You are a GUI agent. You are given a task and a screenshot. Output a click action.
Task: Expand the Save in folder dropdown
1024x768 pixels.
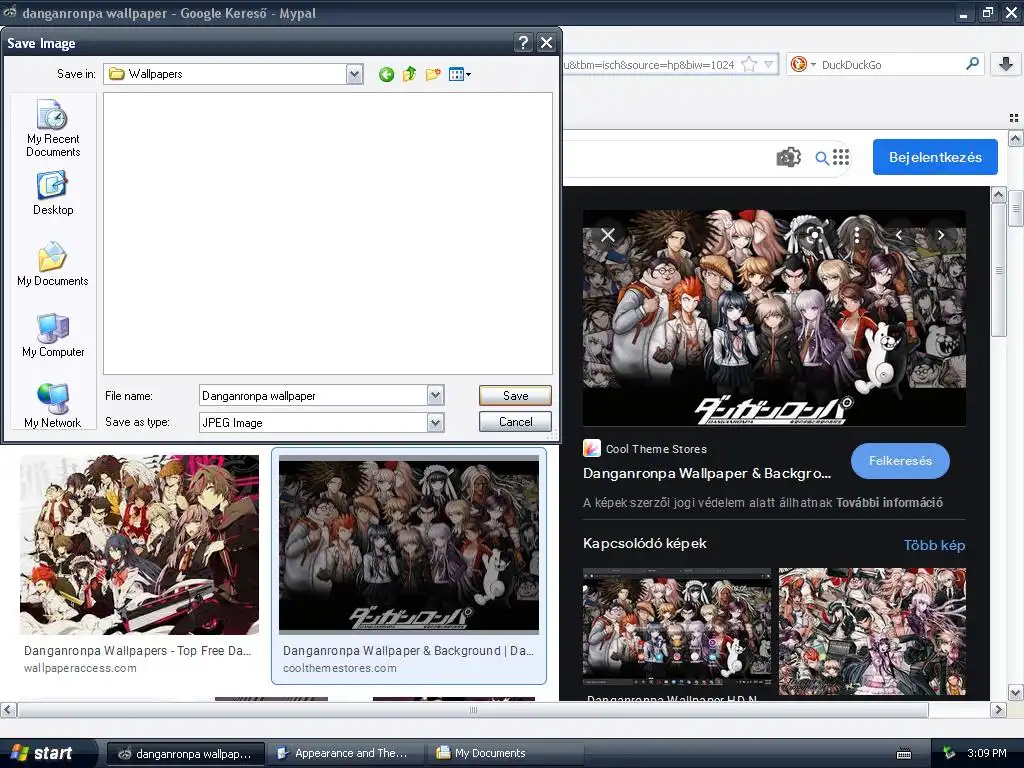pos(355,74)
